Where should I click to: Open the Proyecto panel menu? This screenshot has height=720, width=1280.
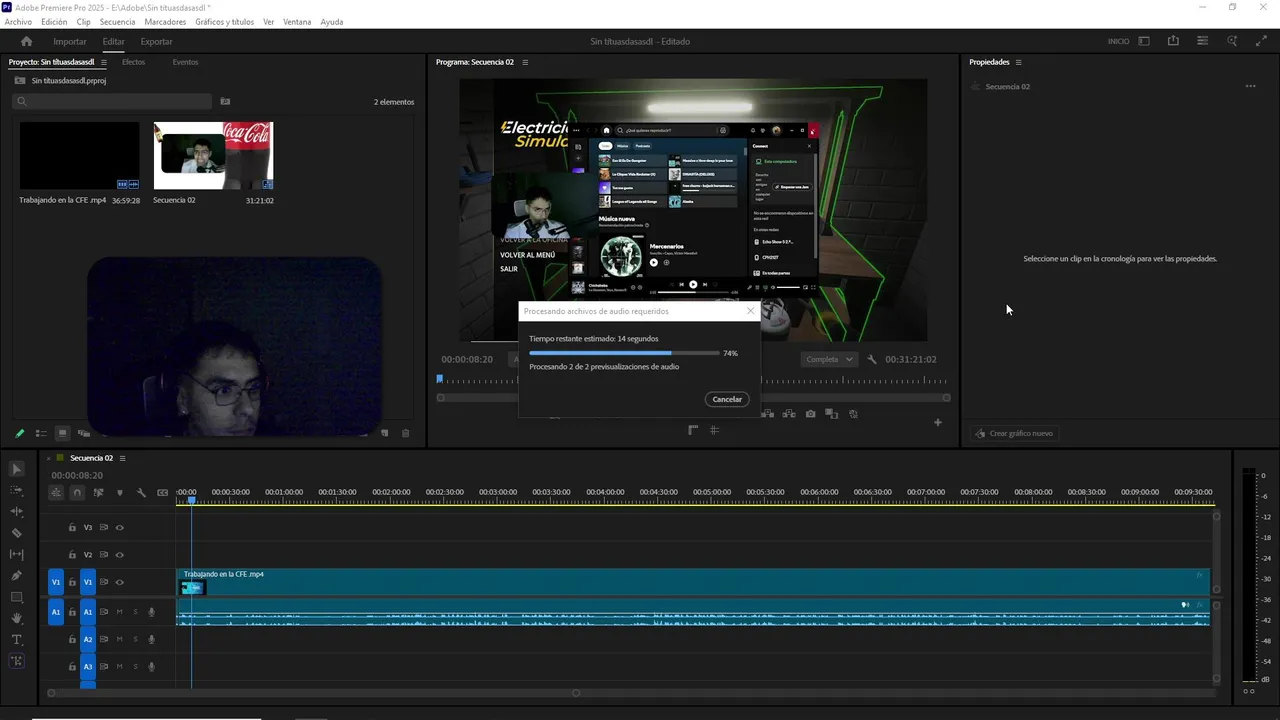point(103,62)
